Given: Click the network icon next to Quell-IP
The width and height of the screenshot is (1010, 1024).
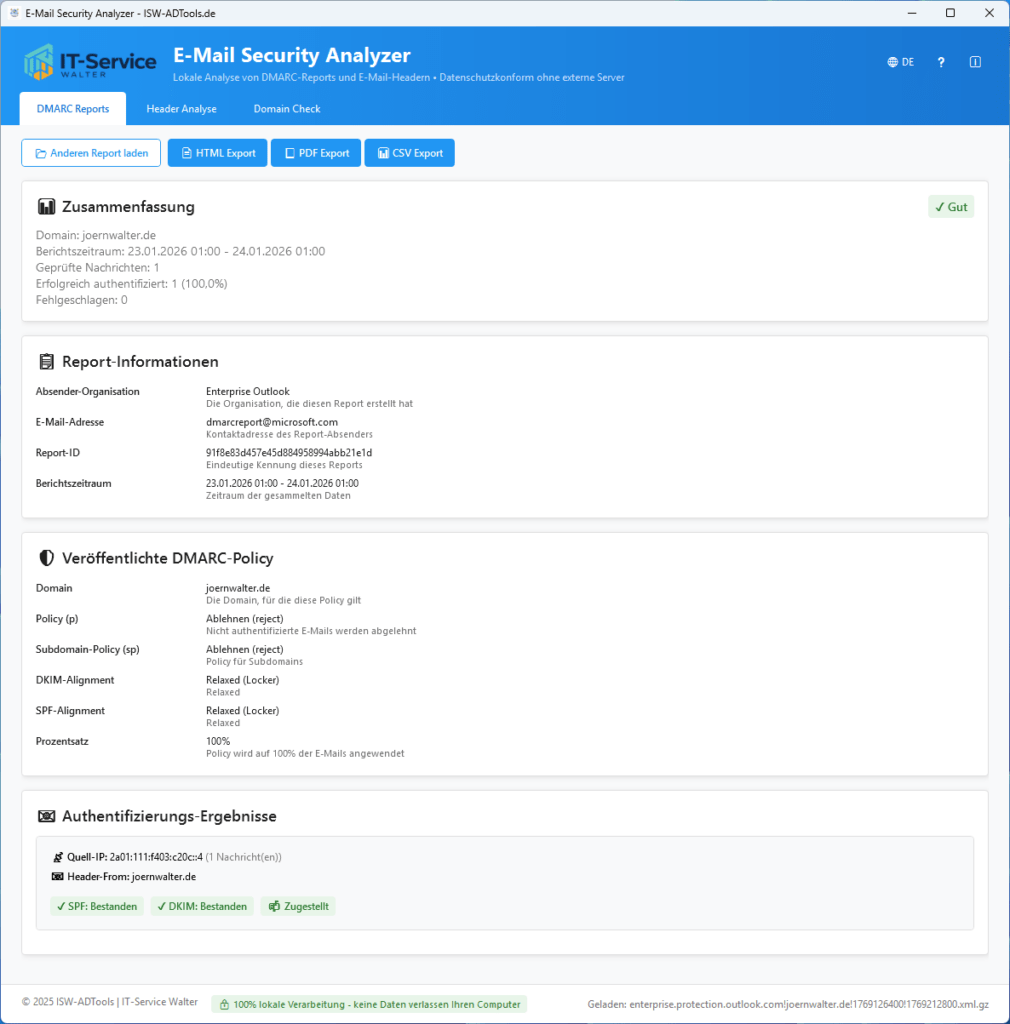Looking at the screenshot, I should pos(56,856).
